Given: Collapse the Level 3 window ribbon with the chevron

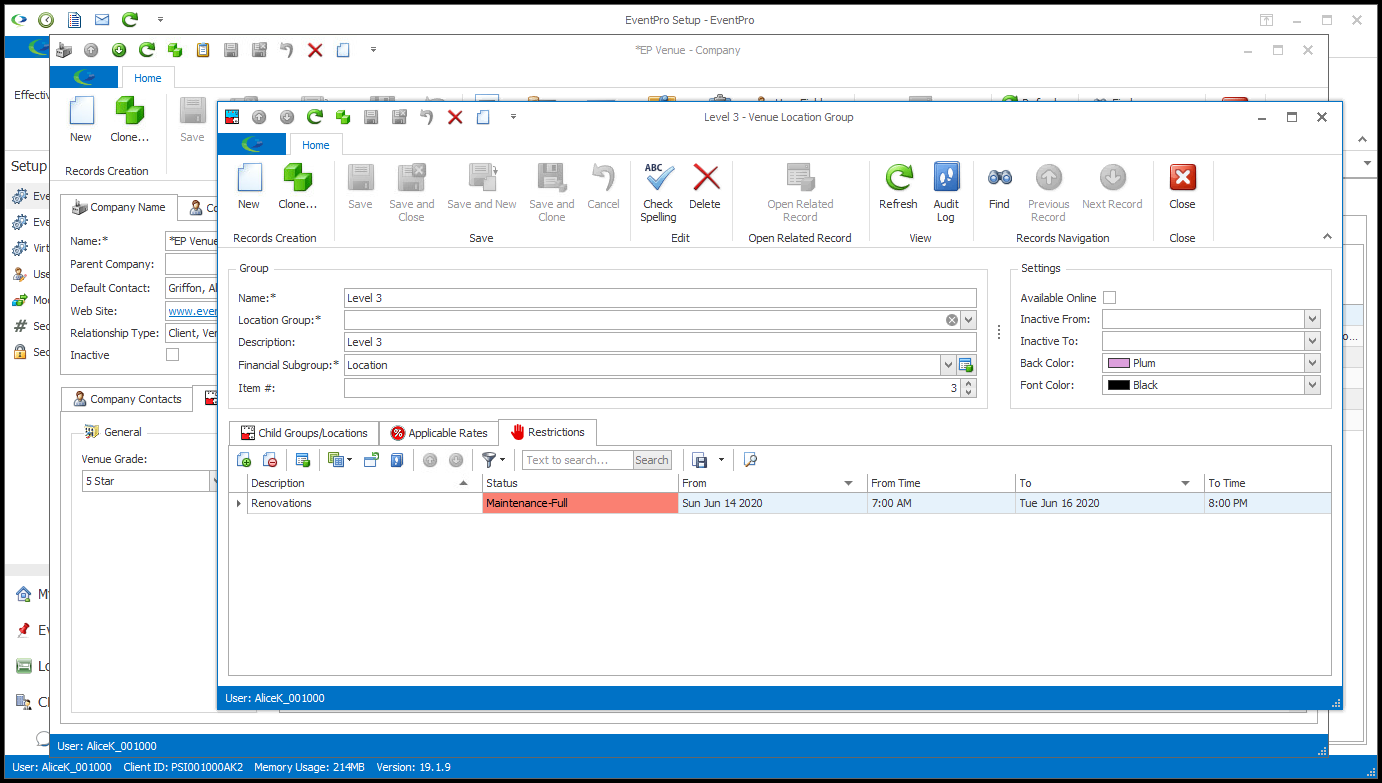Looking at the screenshot, I should tap(1327, 237).
